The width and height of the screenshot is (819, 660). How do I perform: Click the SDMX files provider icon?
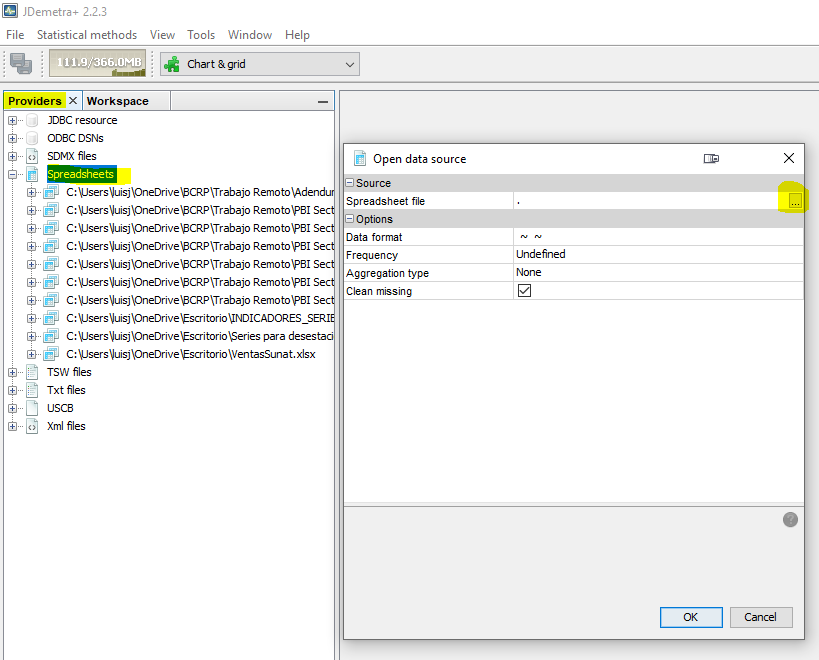[x=32, y=156]
